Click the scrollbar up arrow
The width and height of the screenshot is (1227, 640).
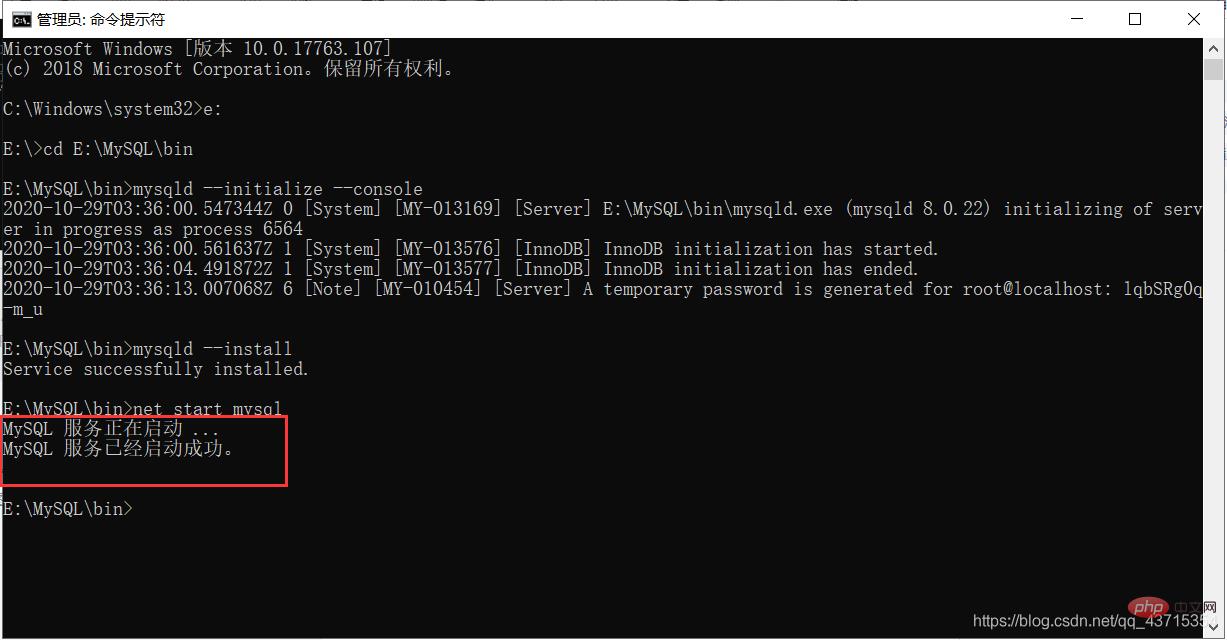[1214, 50]
